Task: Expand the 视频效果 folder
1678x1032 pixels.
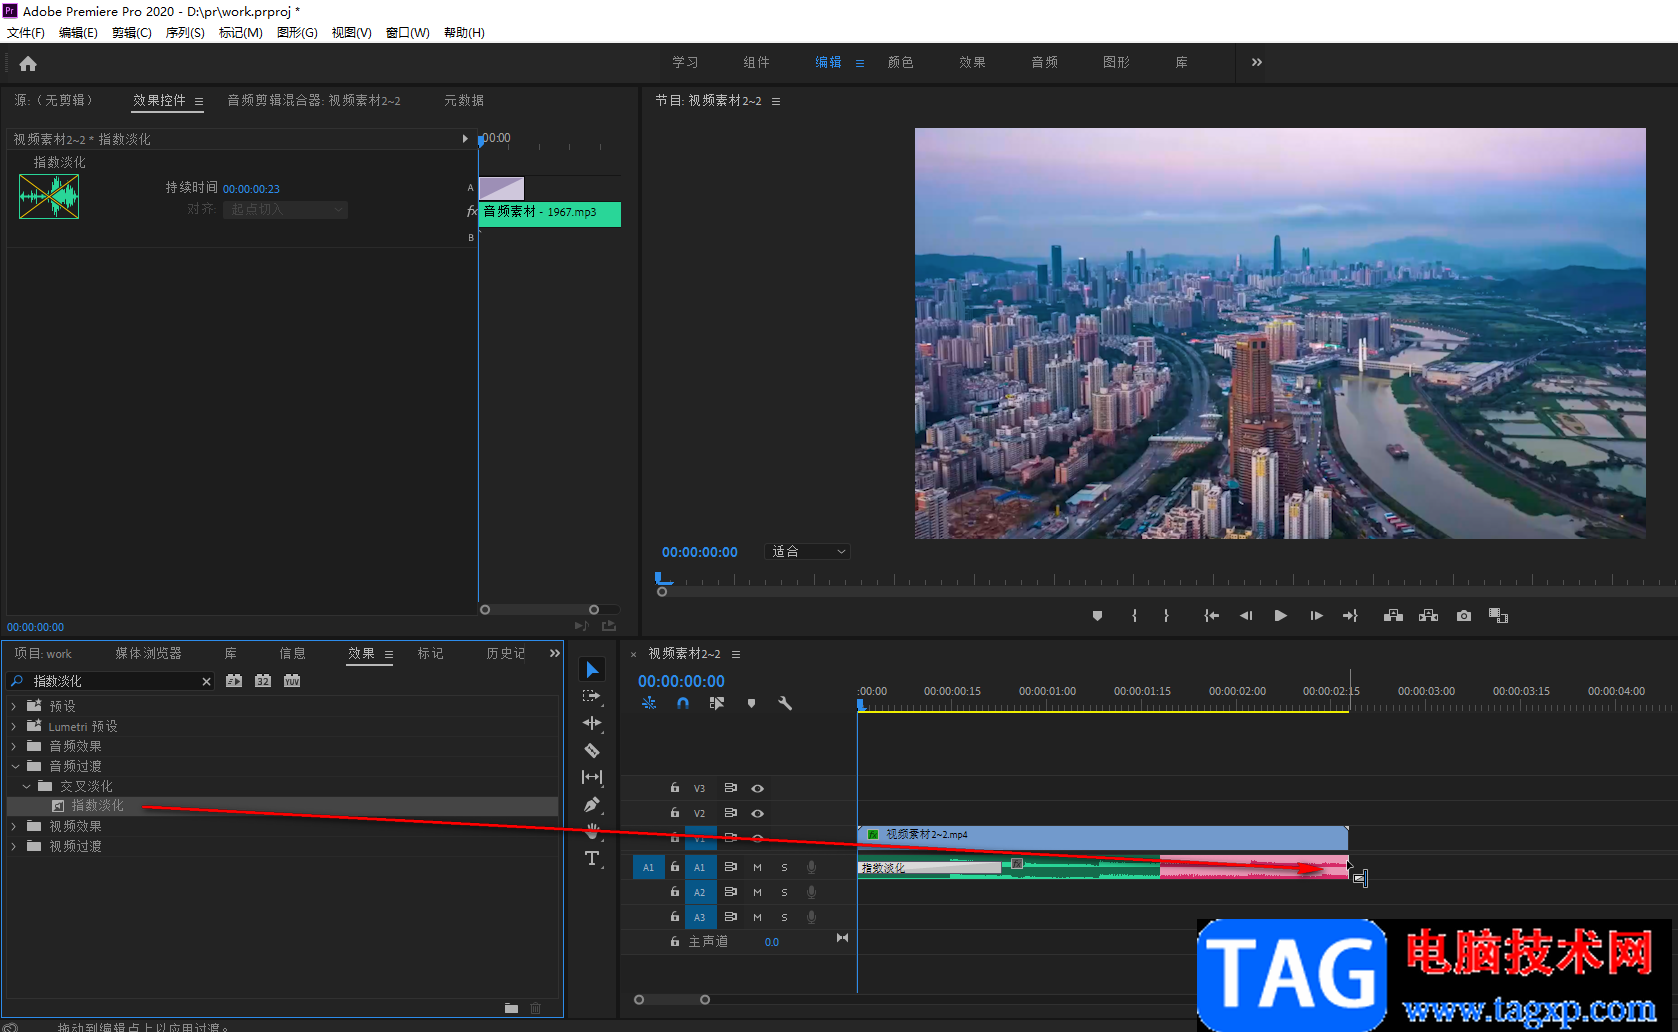Action: (14, 826)
